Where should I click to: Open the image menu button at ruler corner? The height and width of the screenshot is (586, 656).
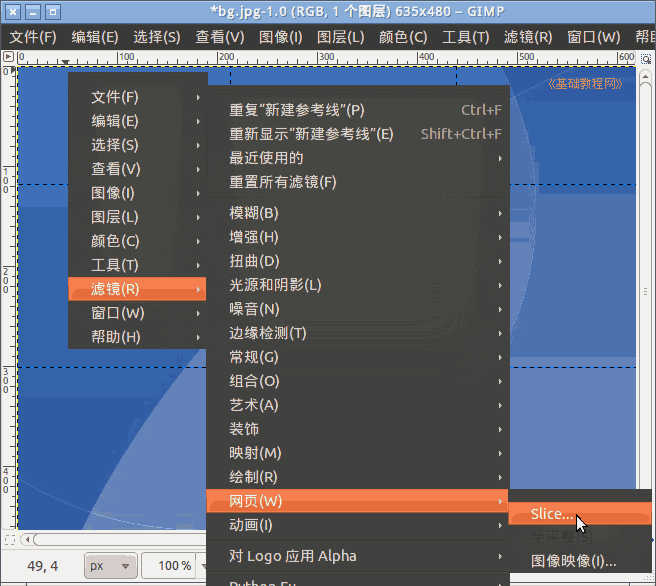click(8, 59)
